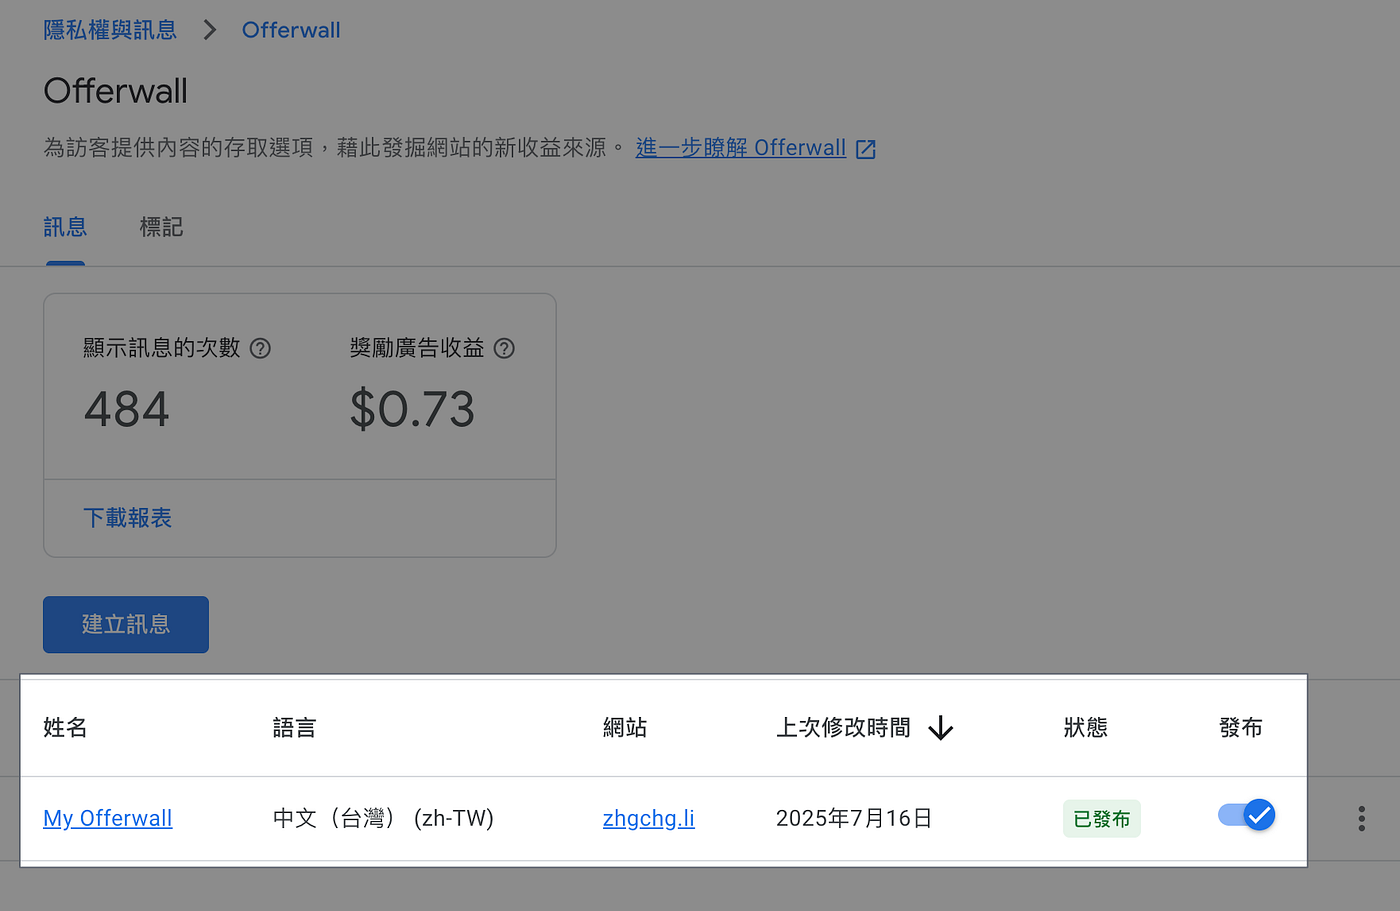This screenshot has width=1400, height=911.
Task: Click the external-link icon after 進一步瞭解 Offerwall
Action: pos(866,149)
